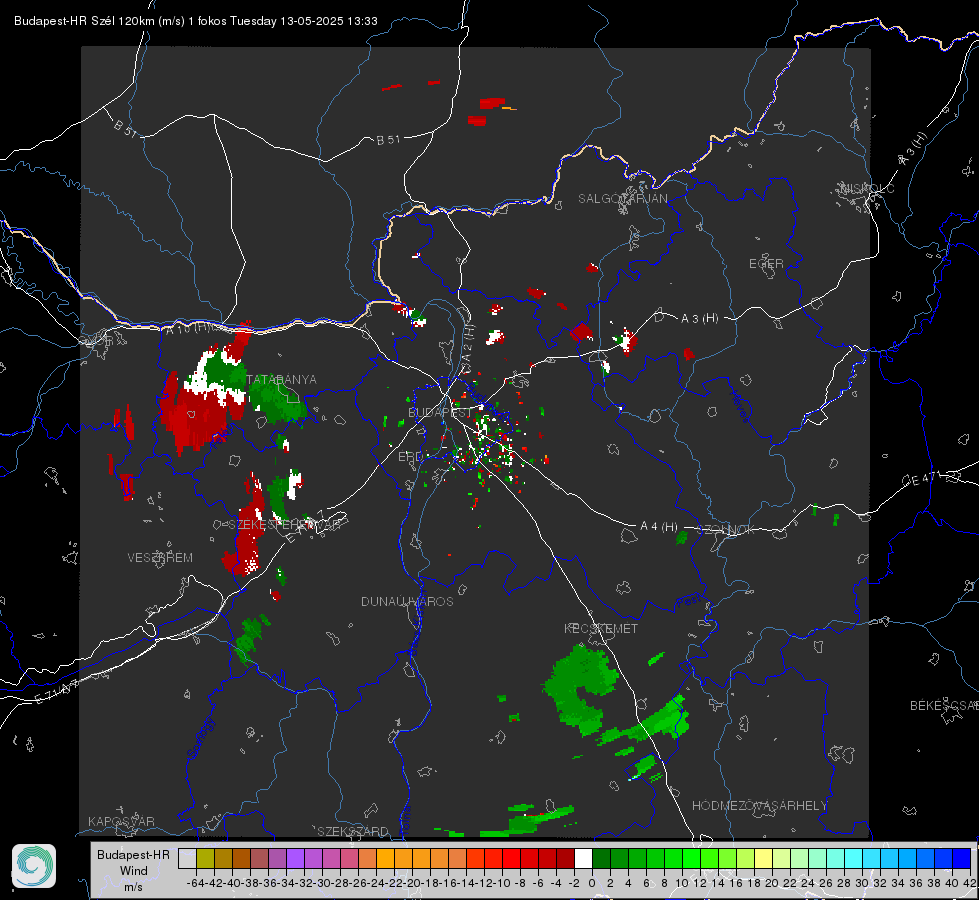Click the yellow swatch above the 20 label

click(x=764, y=859)
